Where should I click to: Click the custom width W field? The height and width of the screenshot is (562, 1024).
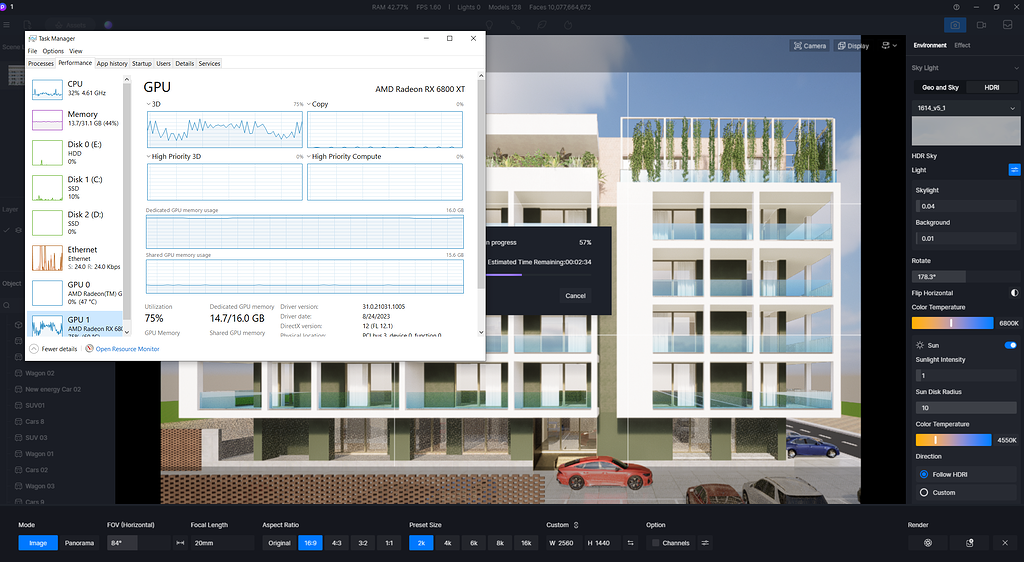pyautogui.click(x=564, y=543)
